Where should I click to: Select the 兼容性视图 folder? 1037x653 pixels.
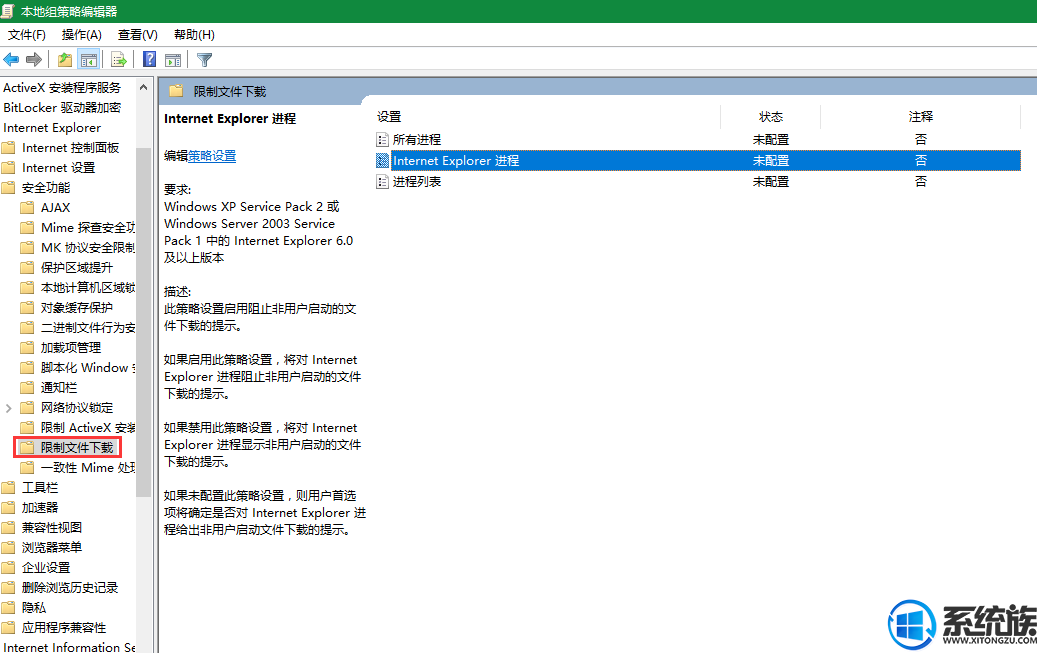point(42,527)
